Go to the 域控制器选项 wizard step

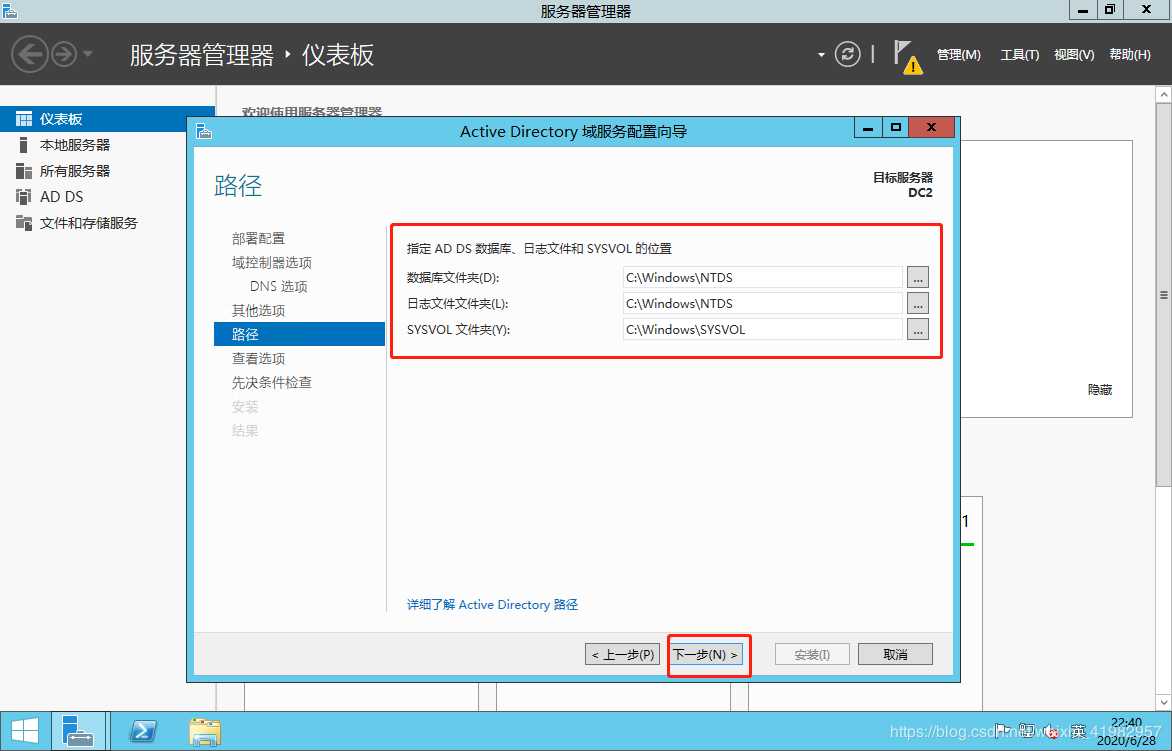(x=271, y=262)
